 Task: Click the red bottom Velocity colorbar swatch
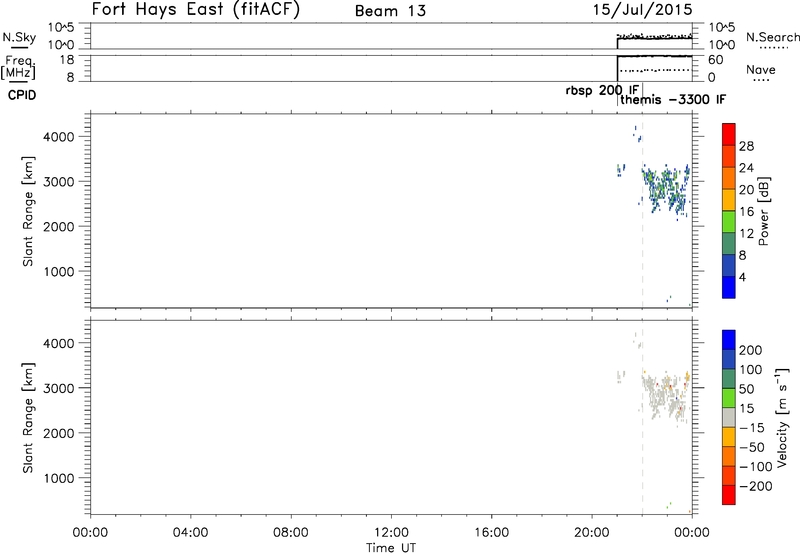[729, 495]
